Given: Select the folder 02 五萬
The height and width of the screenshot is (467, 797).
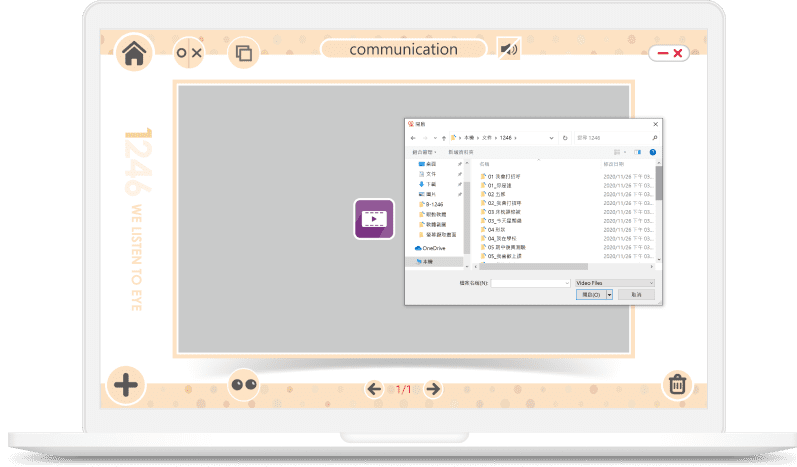Looking at the screenshot, I should point(499,193).
